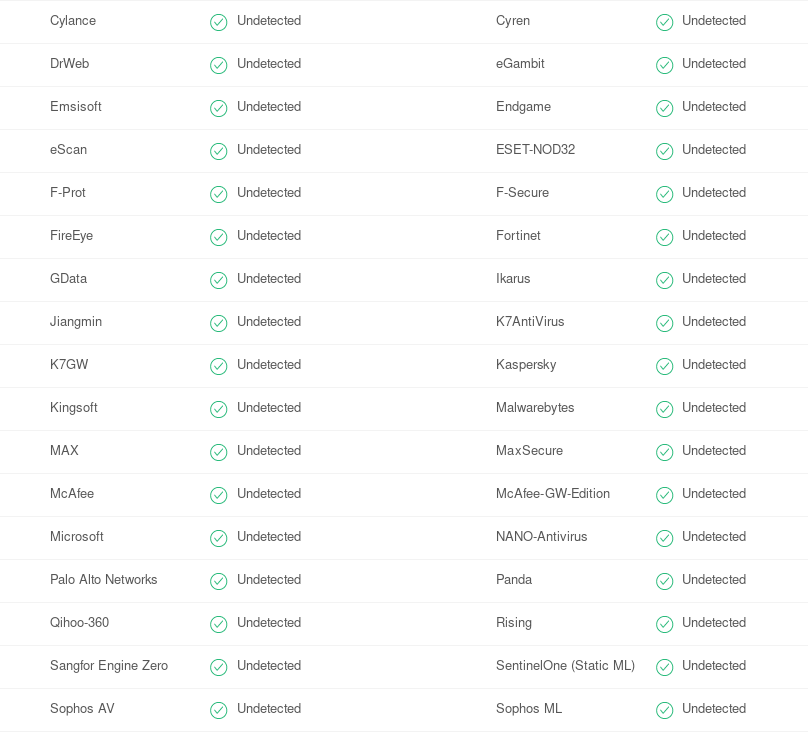Click the checkmark icon next to ESET-NOD32
The height and width of the screenshot is (732, 808).
(664, 151)
